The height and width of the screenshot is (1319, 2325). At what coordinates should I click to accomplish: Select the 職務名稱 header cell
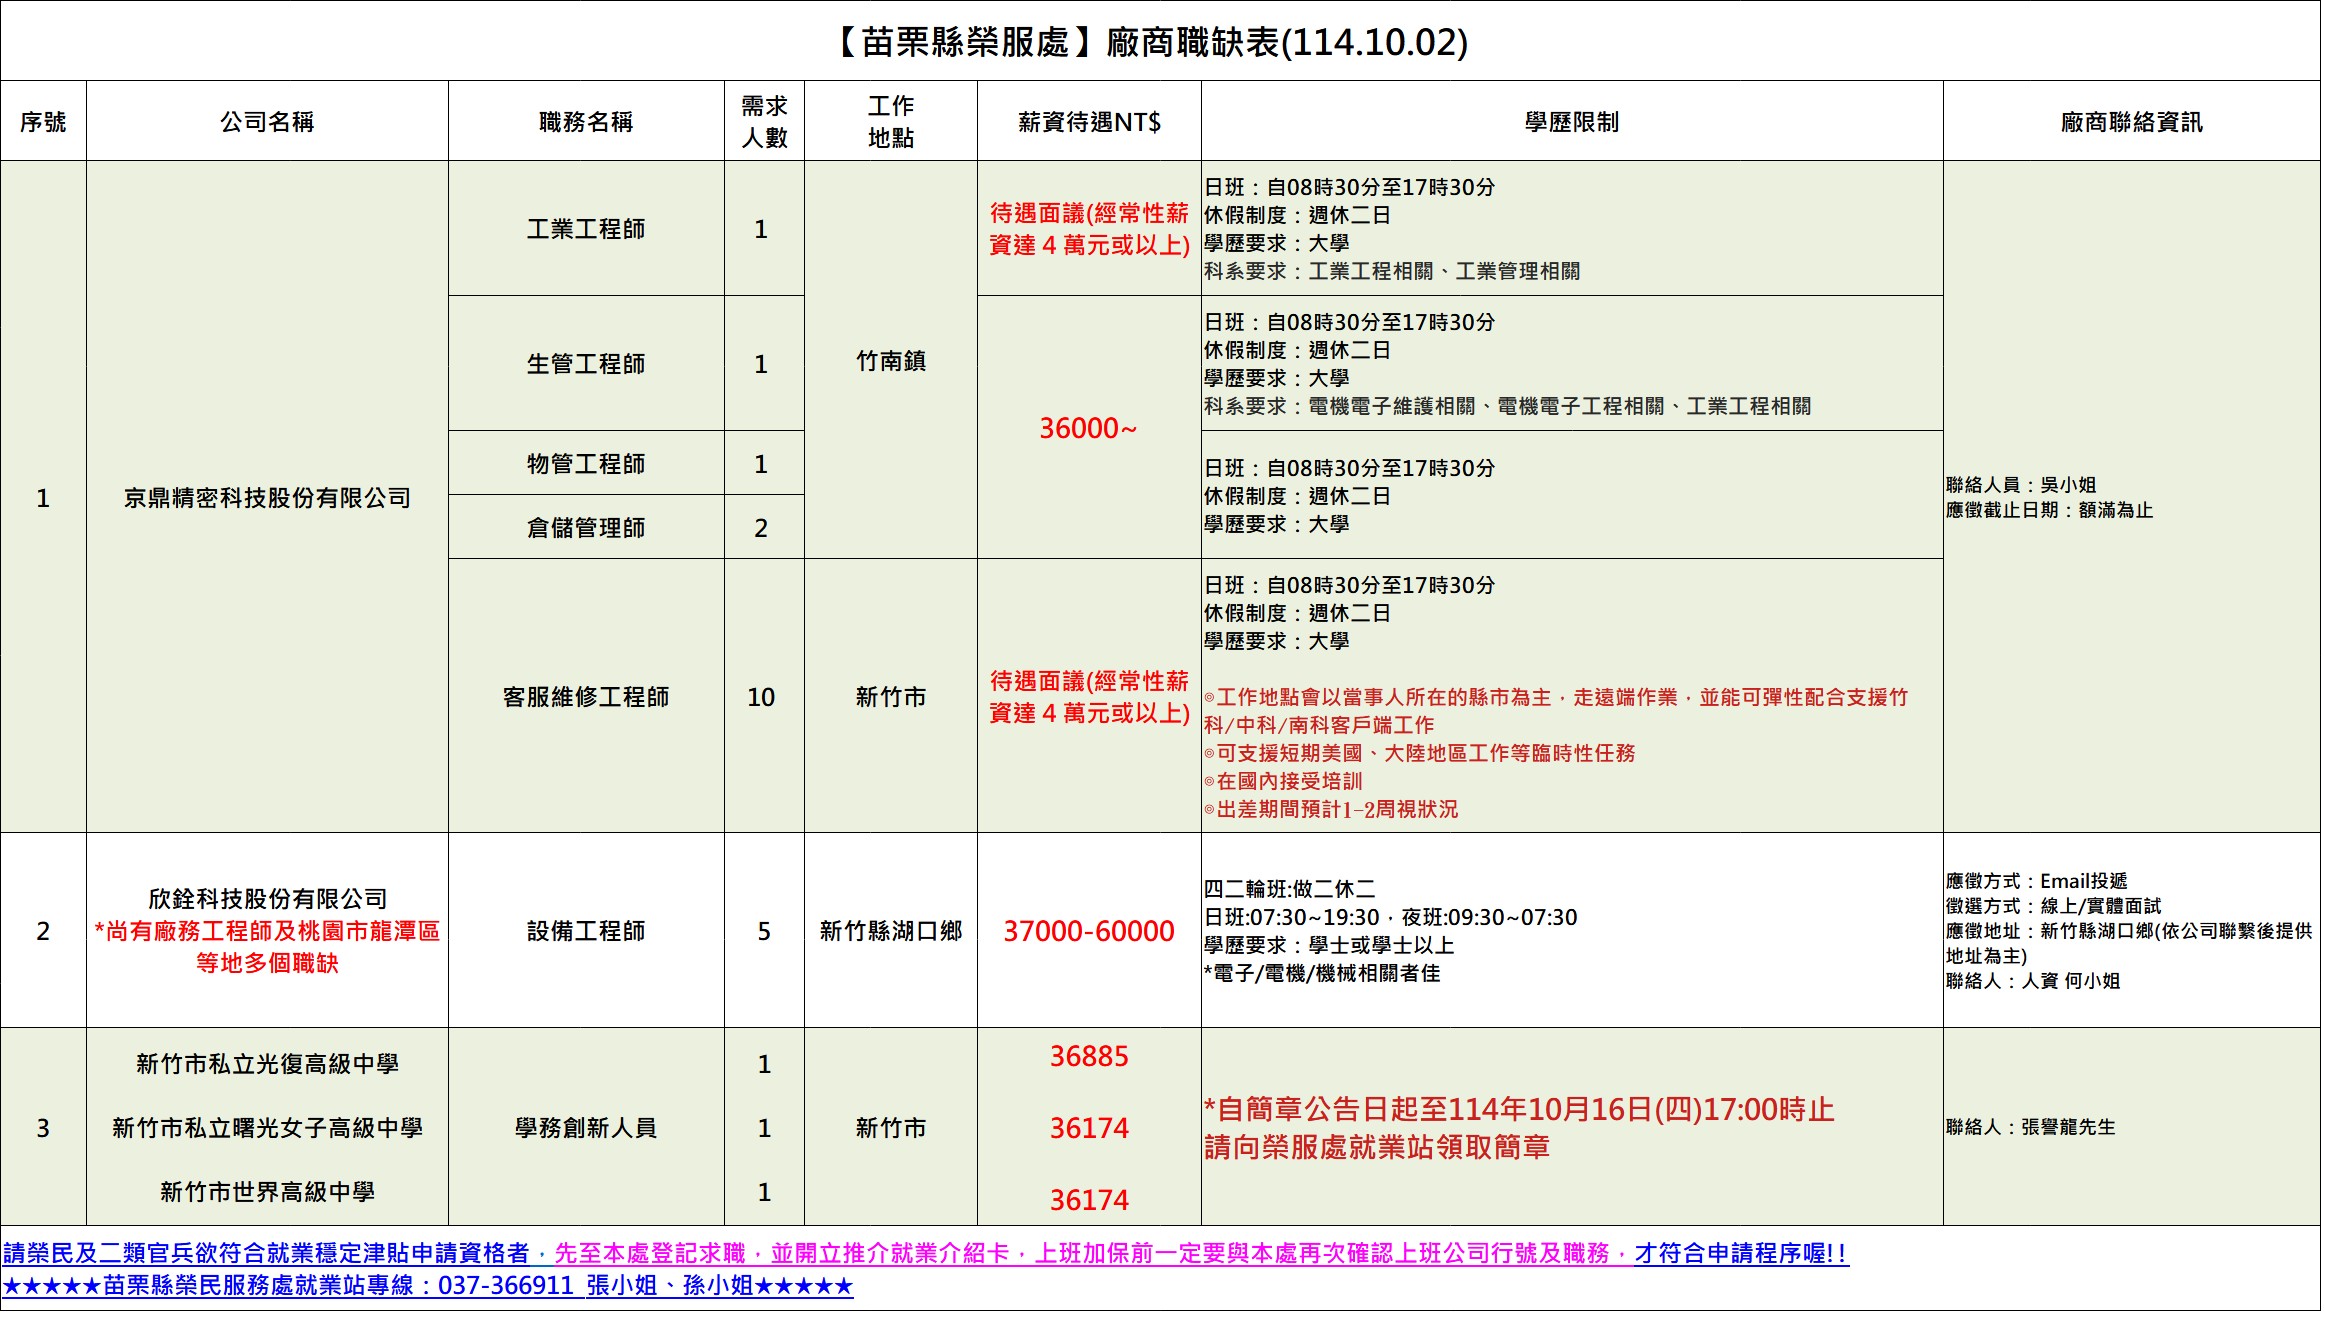pos(586,122)
